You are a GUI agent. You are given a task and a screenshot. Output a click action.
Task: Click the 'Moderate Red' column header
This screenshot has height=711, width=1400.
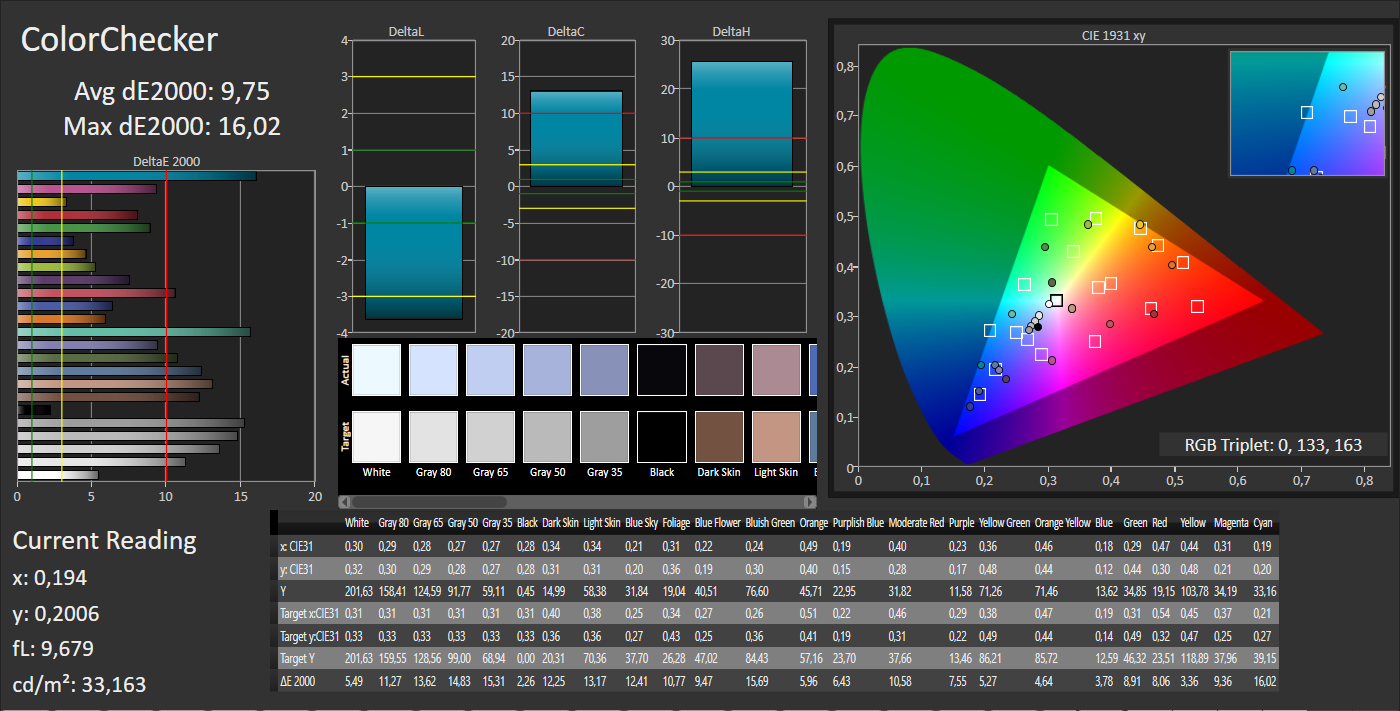tap(915, 523)
